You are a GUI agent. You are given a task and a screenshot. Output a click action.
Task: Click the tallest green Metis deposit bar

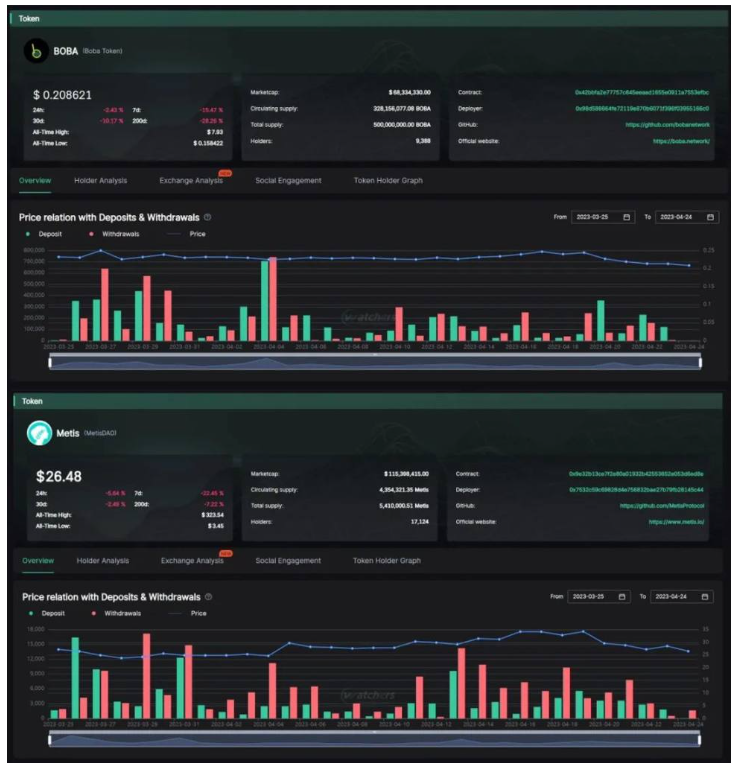(x=75, y=677)
